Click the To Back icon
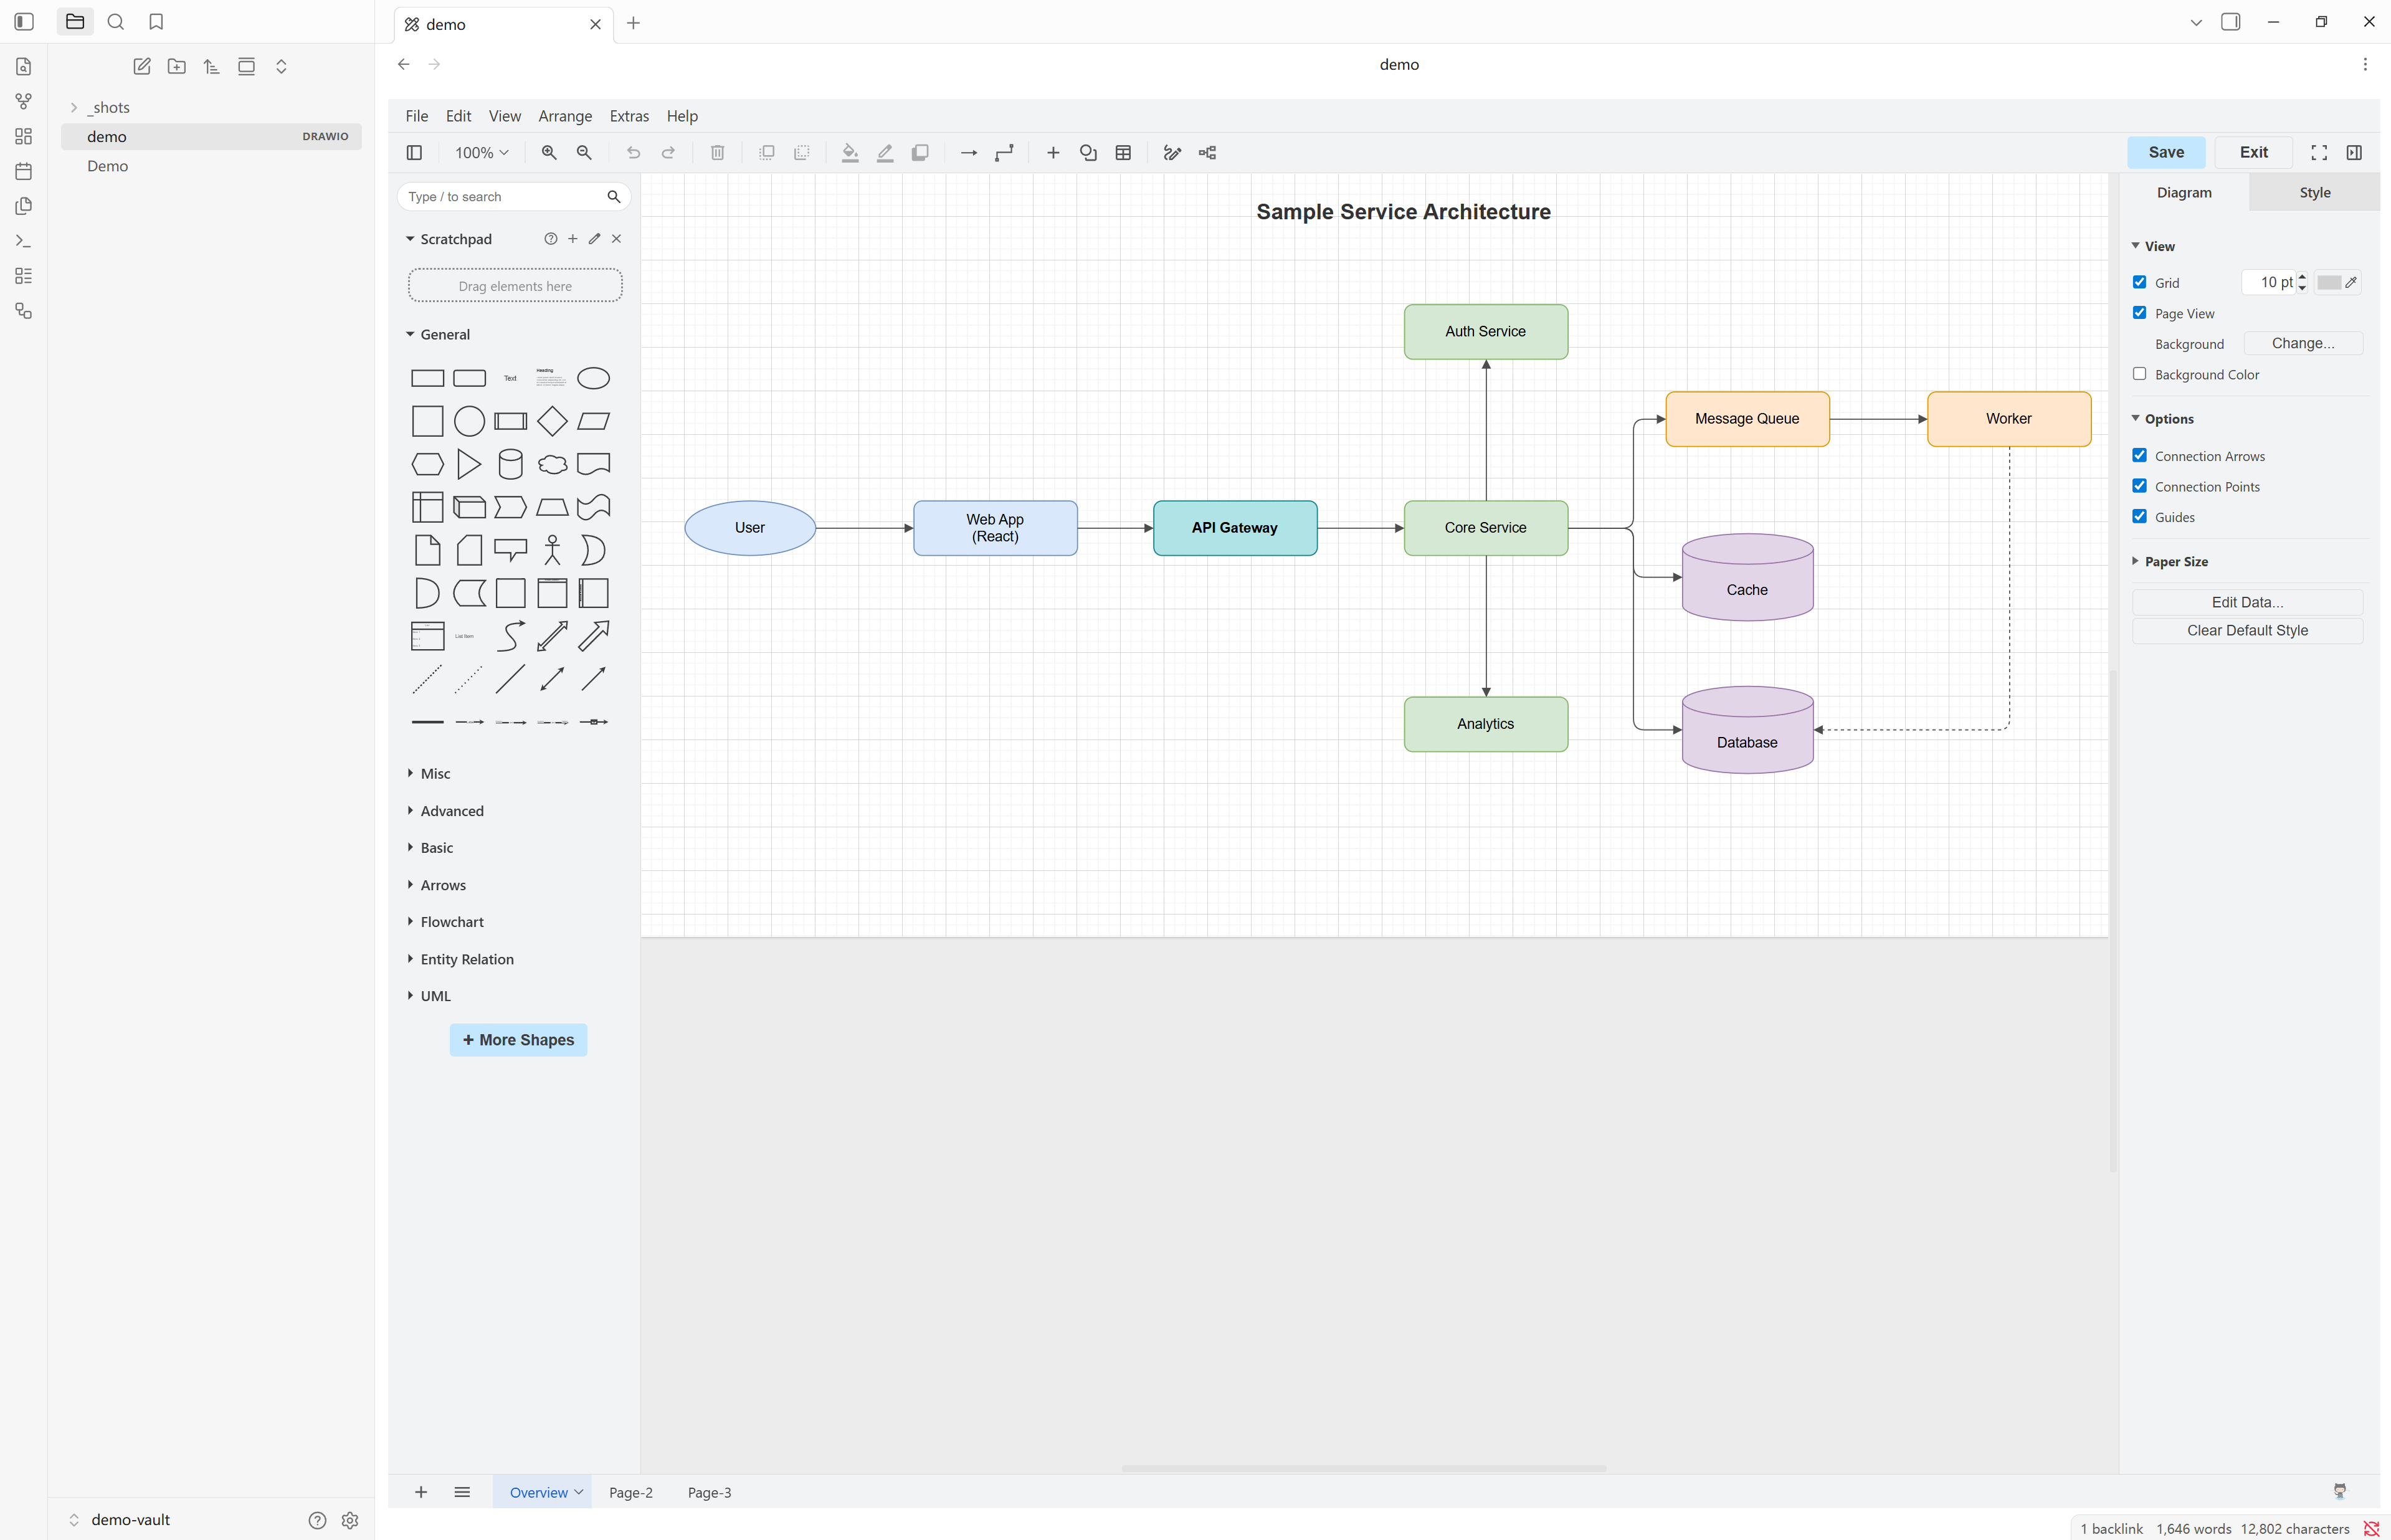This screenshot has width=2391, height=1540. pos(802,153)
